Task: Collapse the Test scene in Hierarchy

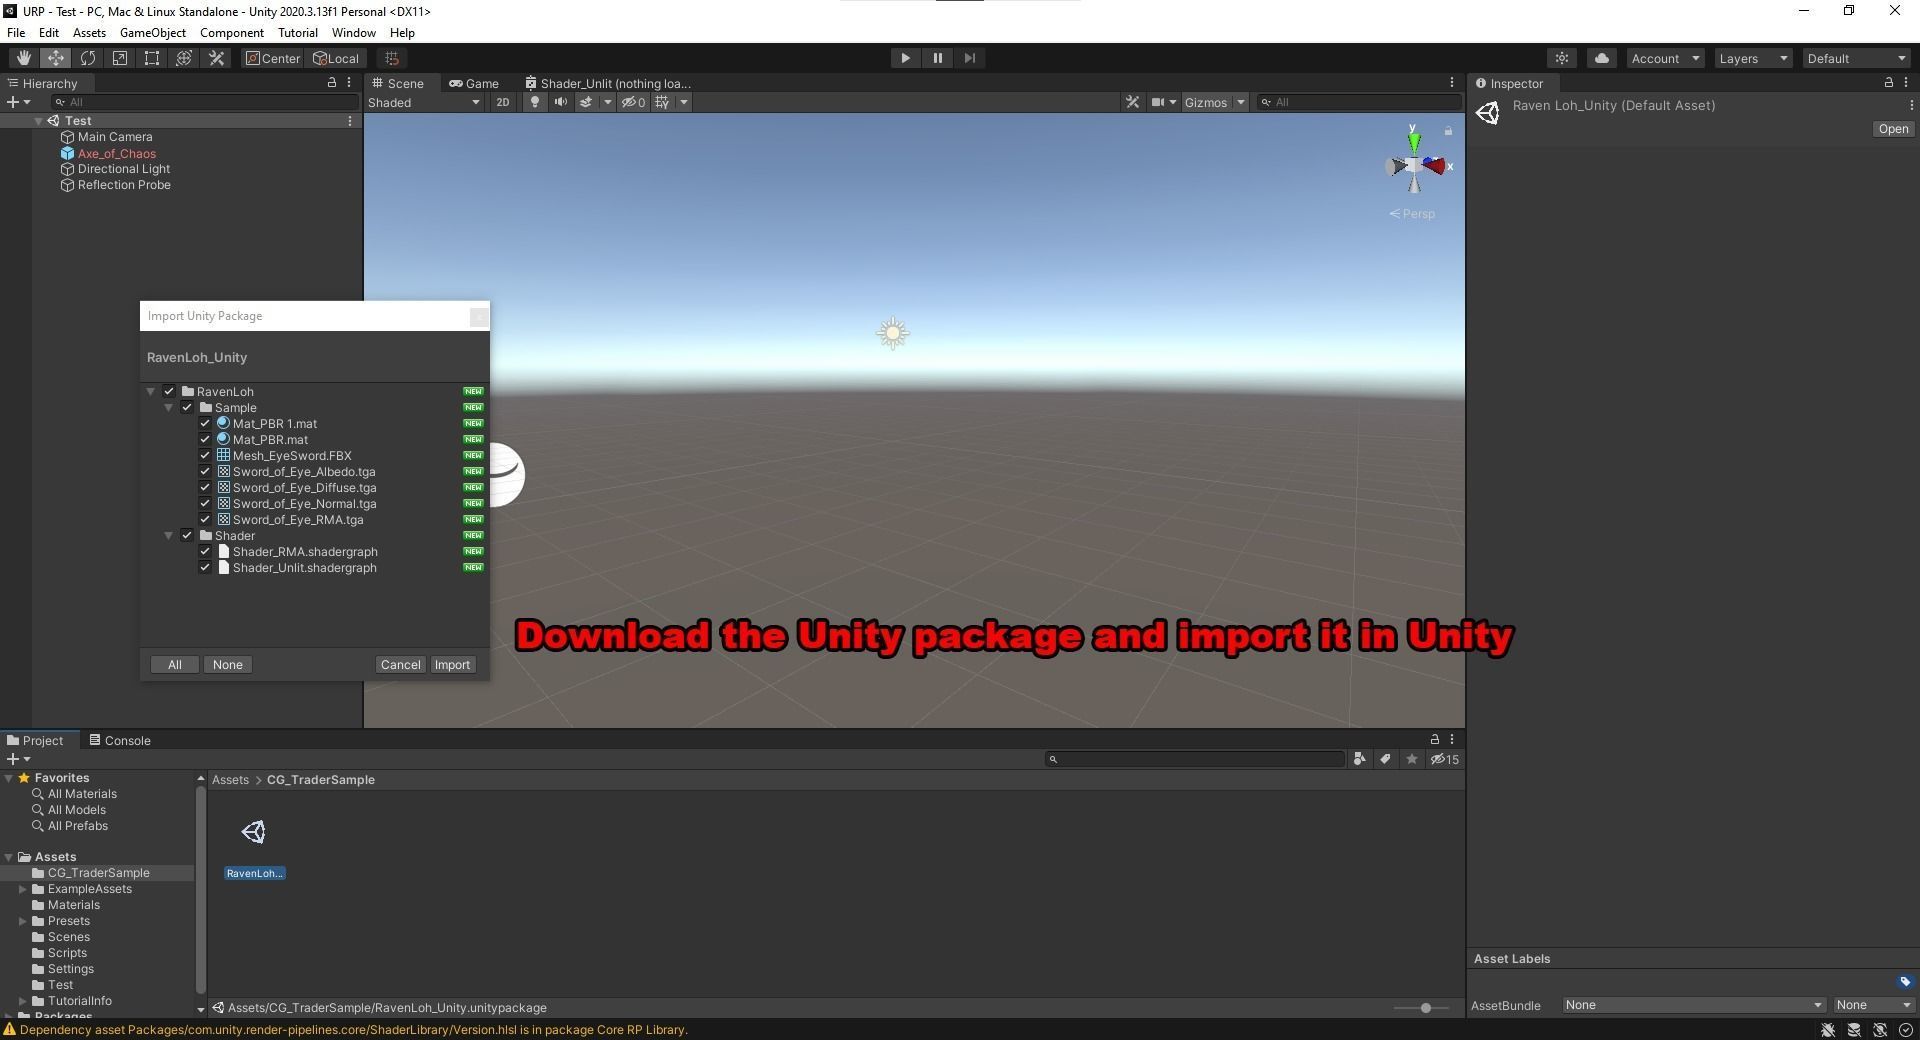Action: tap(38, 121)
